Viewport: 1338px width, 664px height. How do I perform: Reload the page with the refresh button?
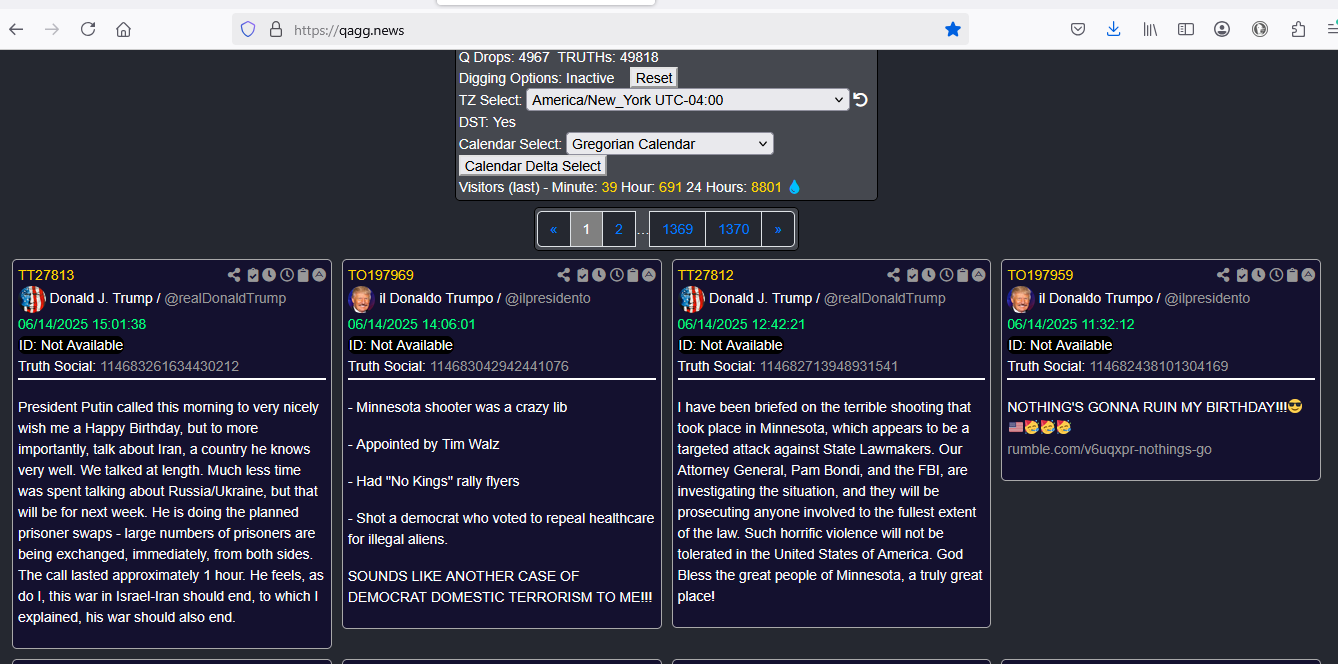88,30
